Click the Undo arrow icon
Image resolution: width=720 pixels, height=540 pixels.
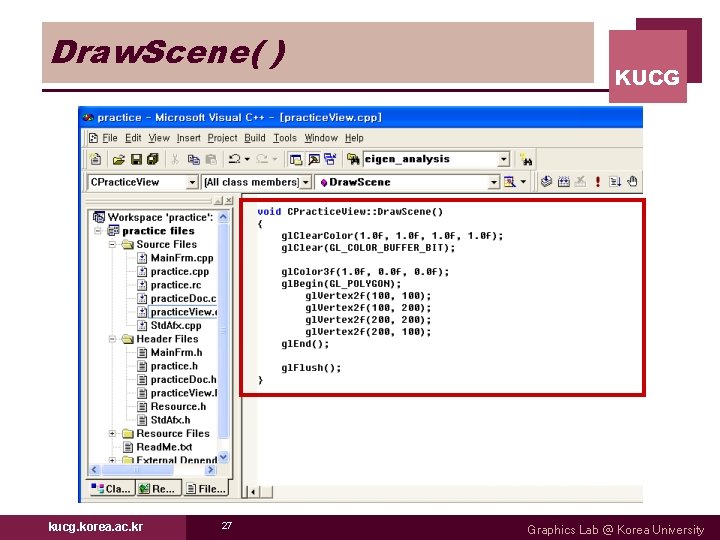(x=235, y=159)
